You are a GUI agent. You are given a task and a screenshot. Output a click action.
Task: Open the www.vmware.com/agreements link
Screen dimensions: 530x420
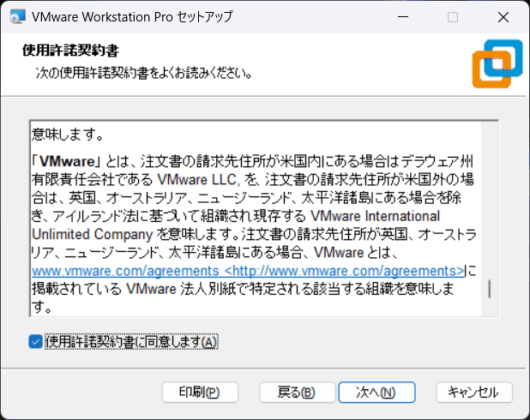[x=126, y=271]
